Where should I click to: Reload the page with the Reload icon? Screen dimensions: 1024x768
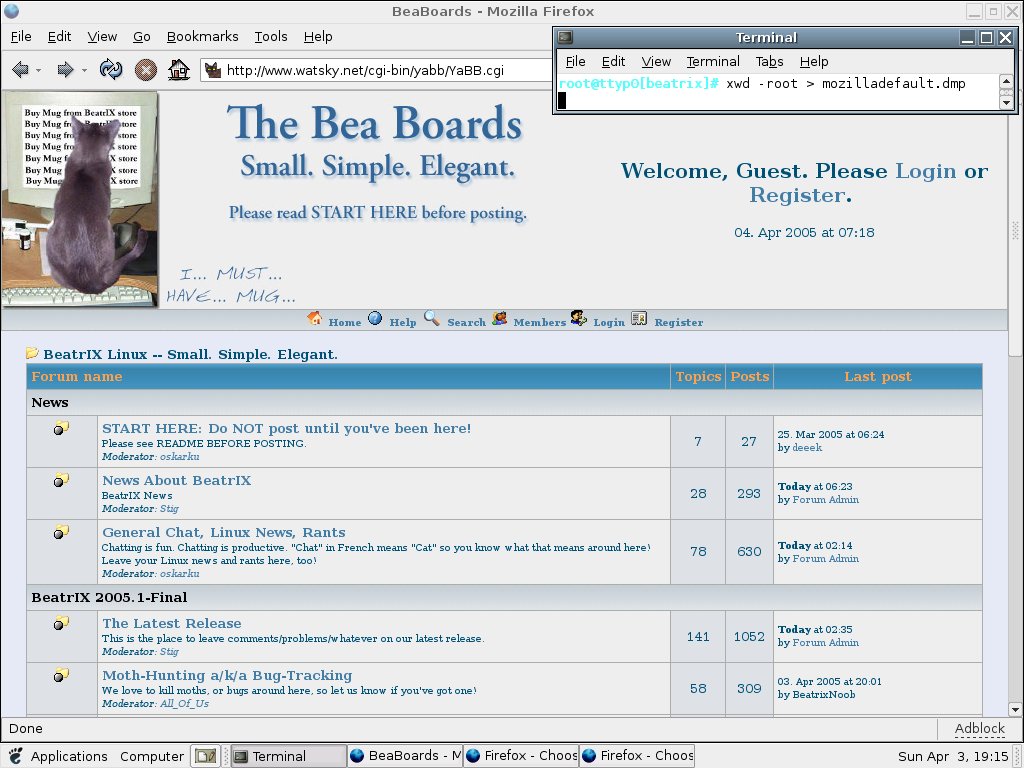click(111, 69)
